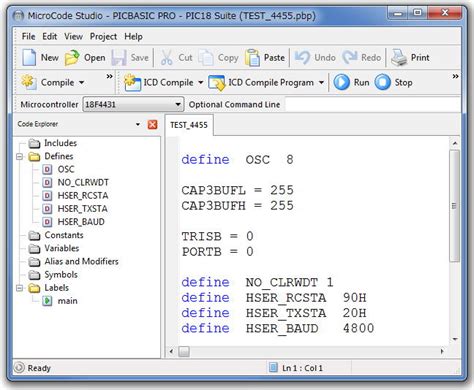This screenshot has width=474, height=390.
Task: Click the Compile button label
Action: 57,82
